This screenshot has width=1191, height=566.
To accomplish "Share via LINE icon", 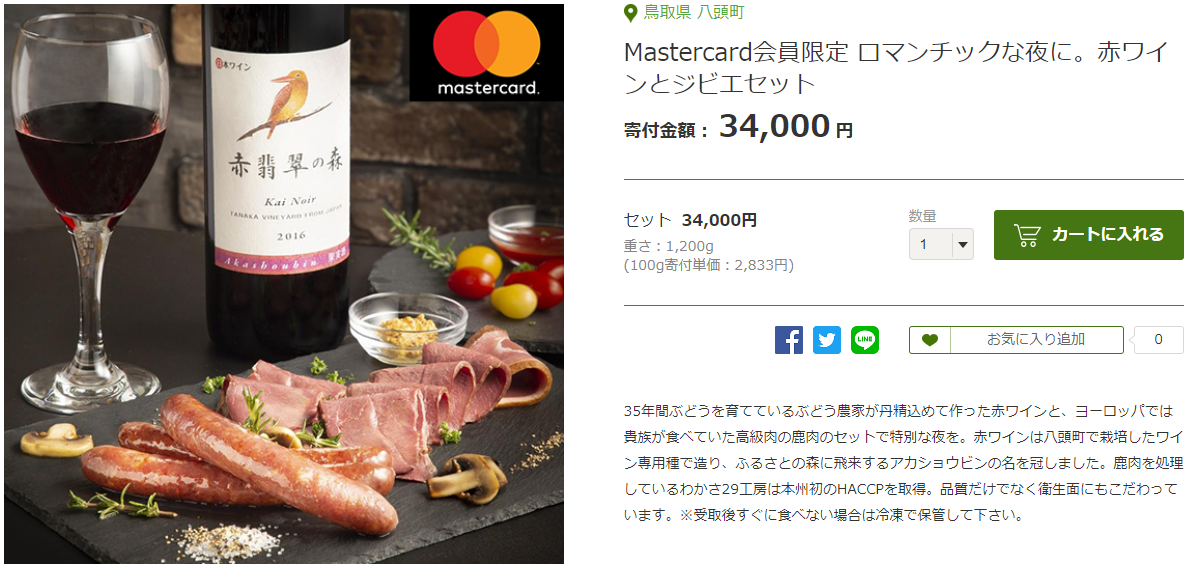I will point(864,340).
